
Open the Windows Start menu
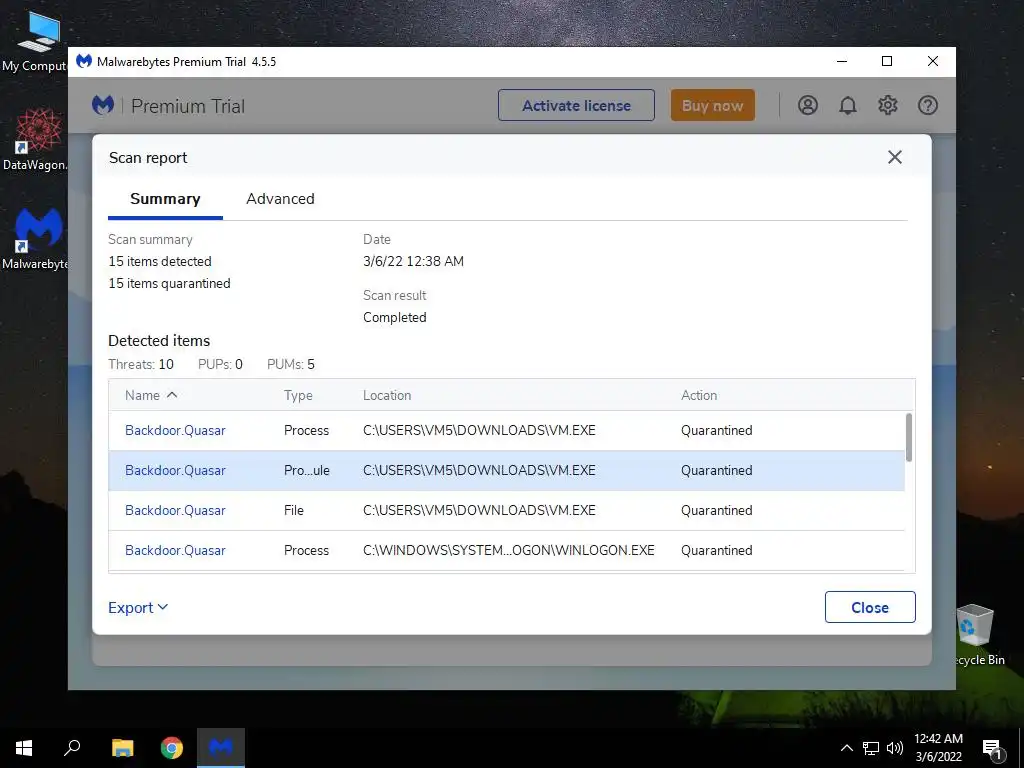pyautogui.click(x=24, y=748)
